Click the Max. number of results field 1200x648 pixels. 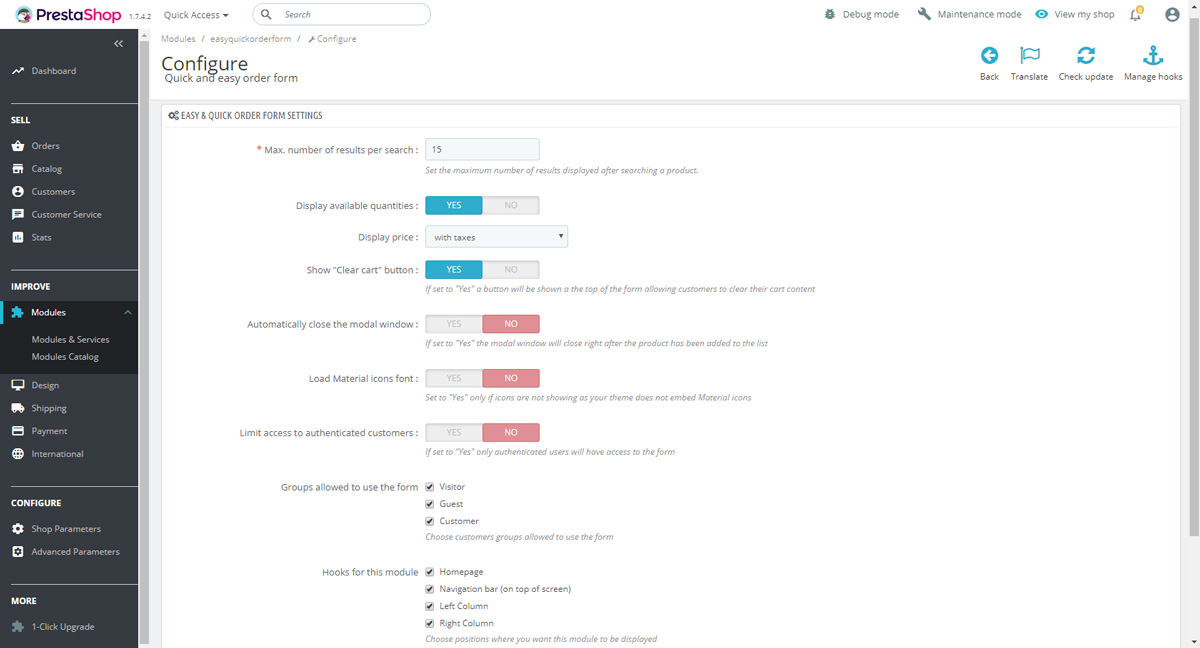pyautogui.click(x=482, y=149)
